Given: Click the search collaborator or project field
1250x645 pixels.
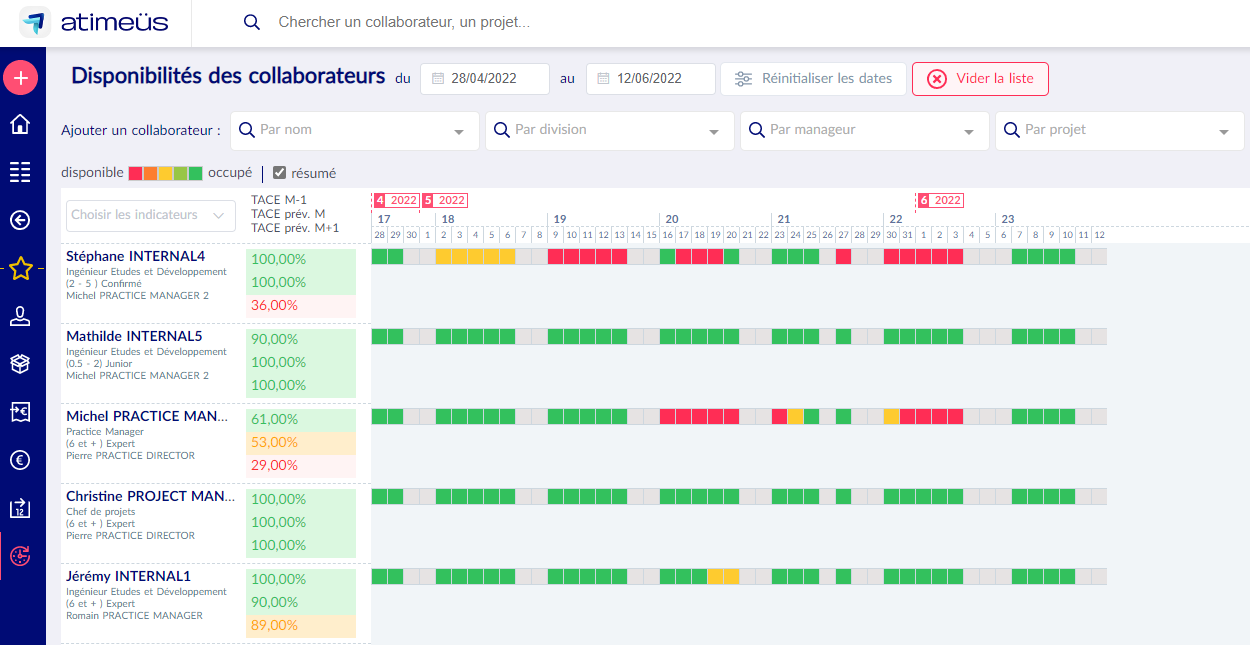Looking at the screenshot, I should [405, 22].
